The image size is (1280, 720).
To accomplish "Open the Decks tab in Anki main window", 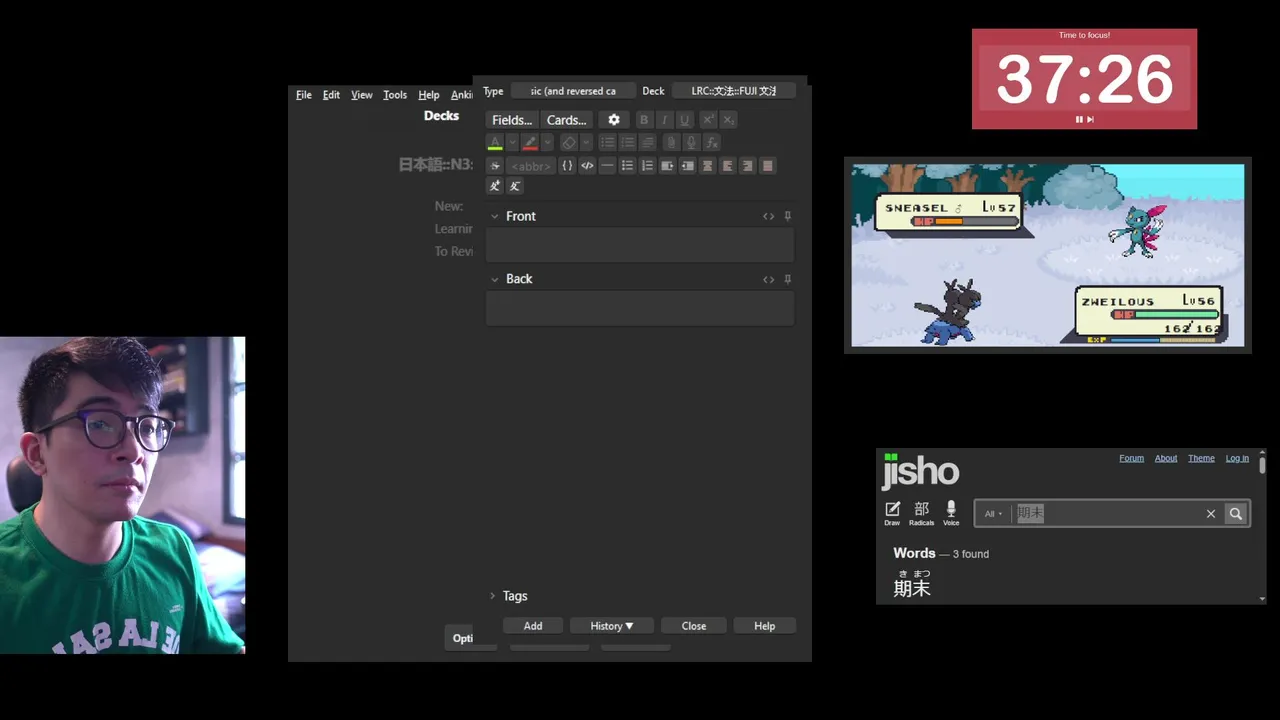I will (x=441, y=116).
